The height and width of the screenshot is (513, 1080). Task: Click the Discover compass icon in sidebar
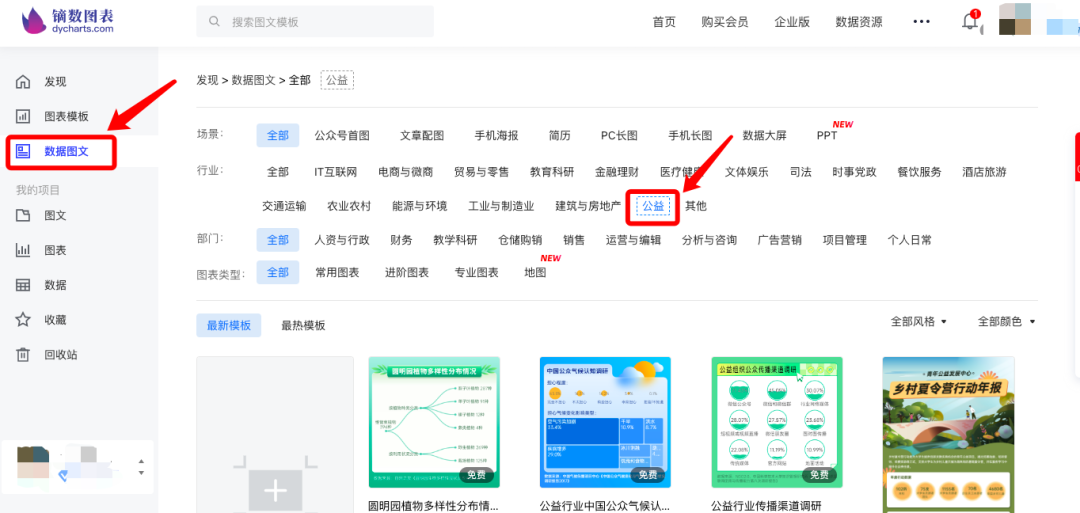(24, 82)
